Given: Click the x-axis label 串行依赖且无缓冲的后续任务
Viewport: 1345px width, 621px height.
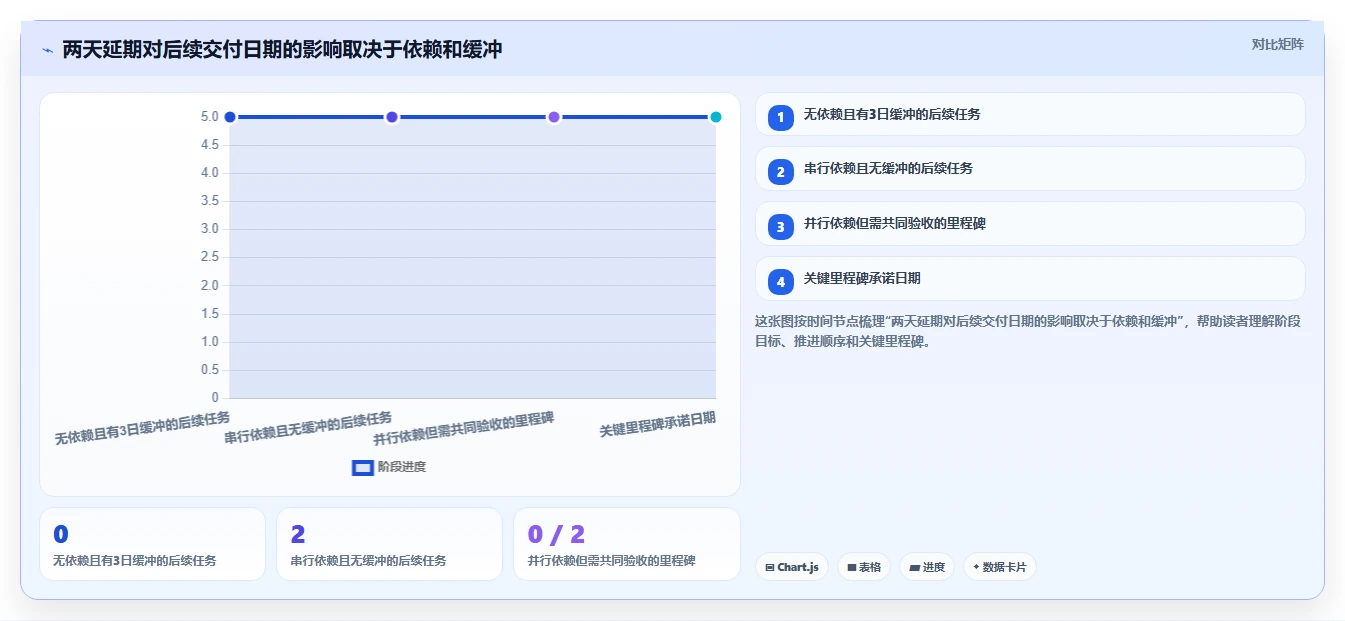Looking at the screenshot, I should pyautogui.click(x=308, y=428).
